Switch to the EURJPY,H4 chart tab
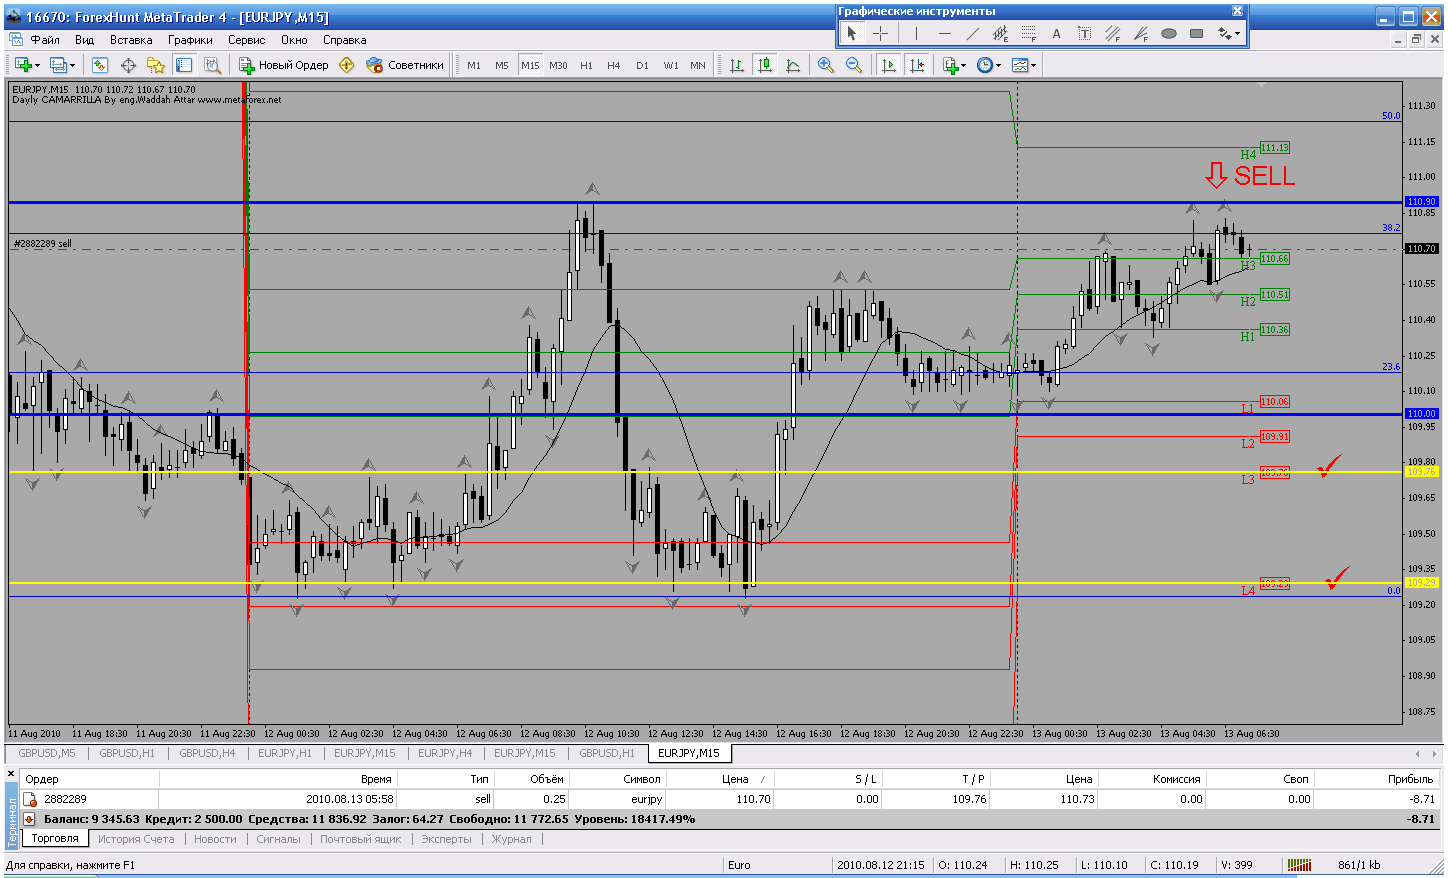1448x878 pixels. pyautogui.click(x=445, y=753)
